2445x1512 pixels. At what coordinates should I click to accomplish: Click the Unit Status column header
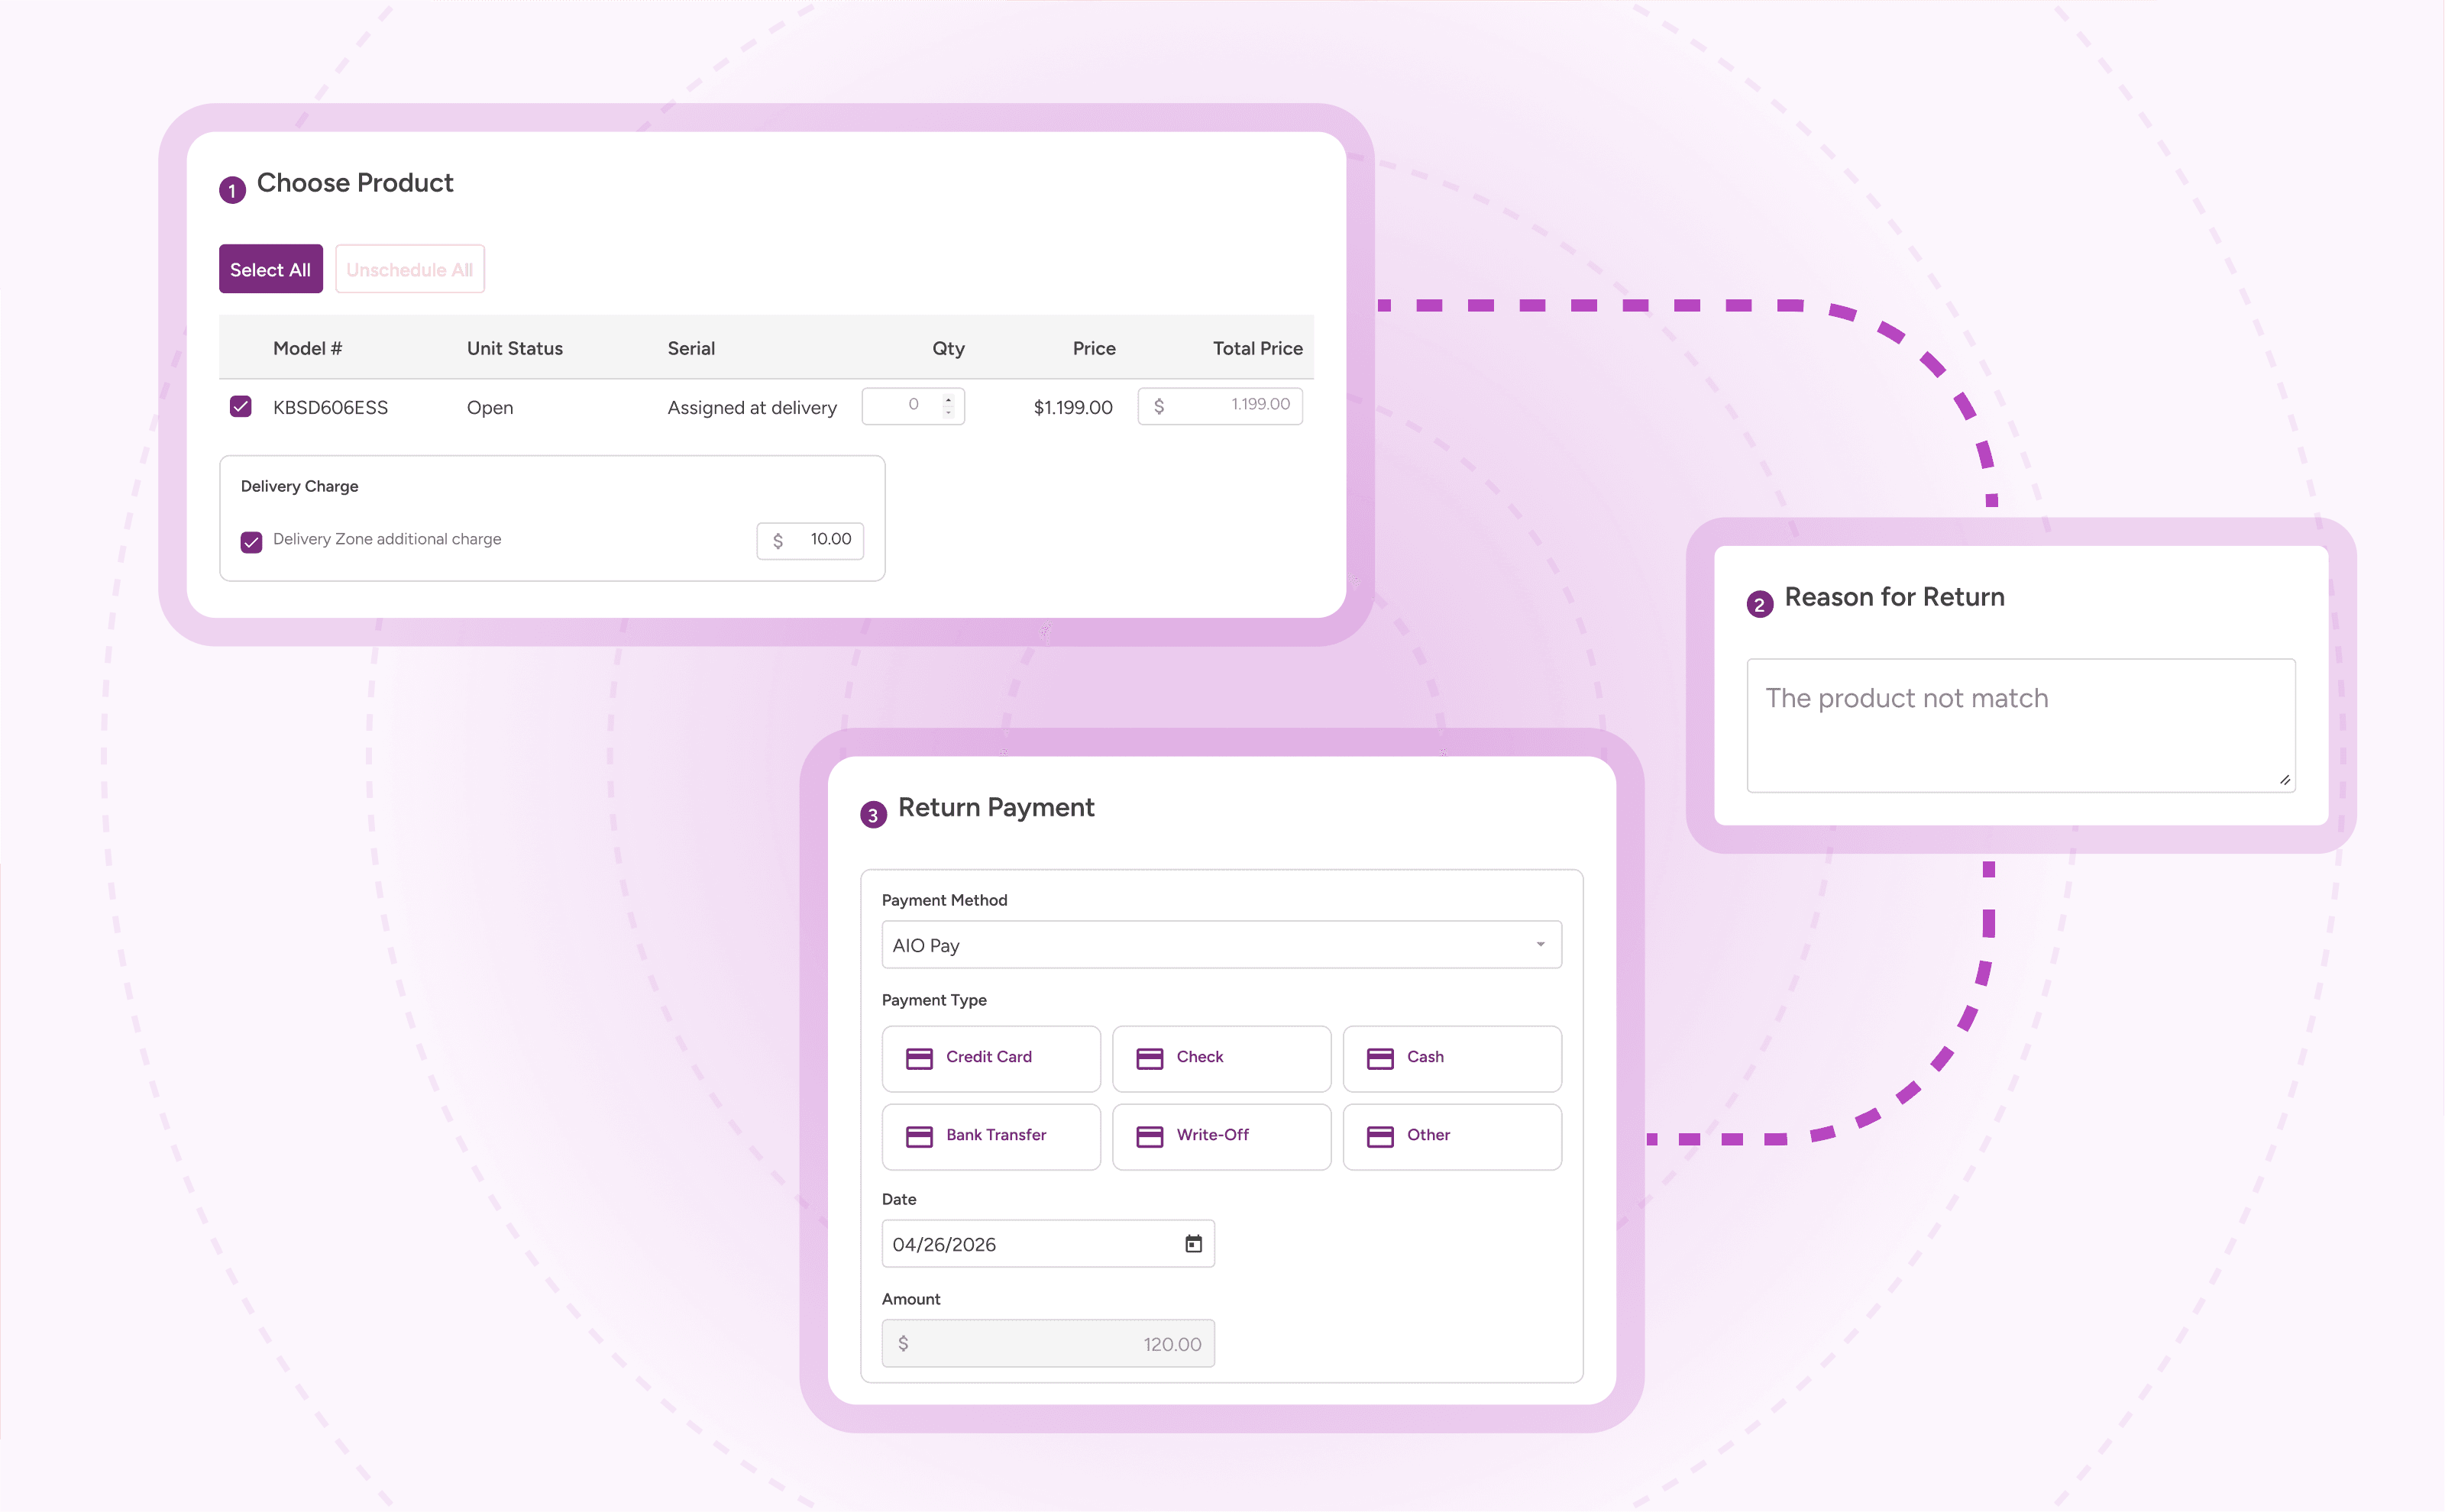pos(515,348)
